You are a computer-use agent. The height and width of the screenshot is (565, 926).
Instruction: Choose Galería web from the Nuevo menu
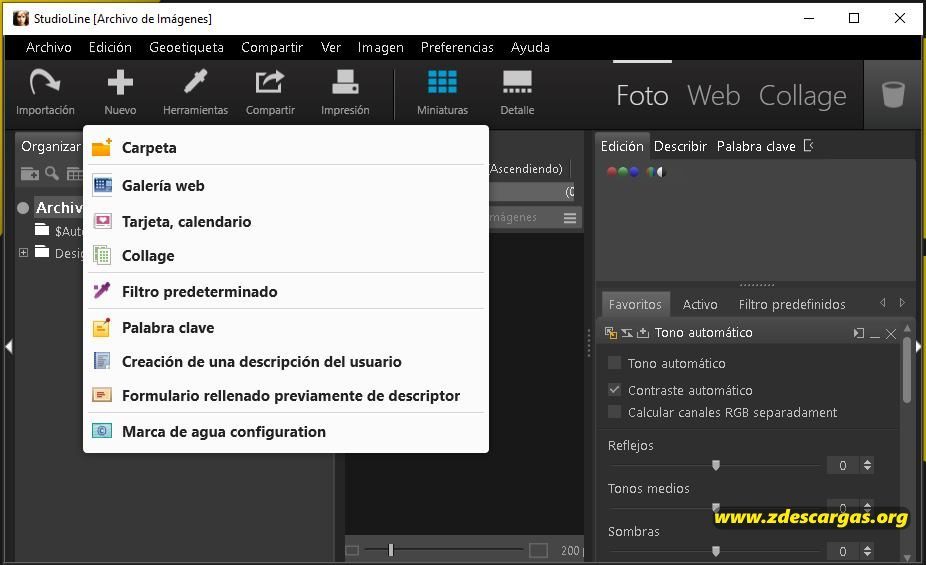(286, 185)
